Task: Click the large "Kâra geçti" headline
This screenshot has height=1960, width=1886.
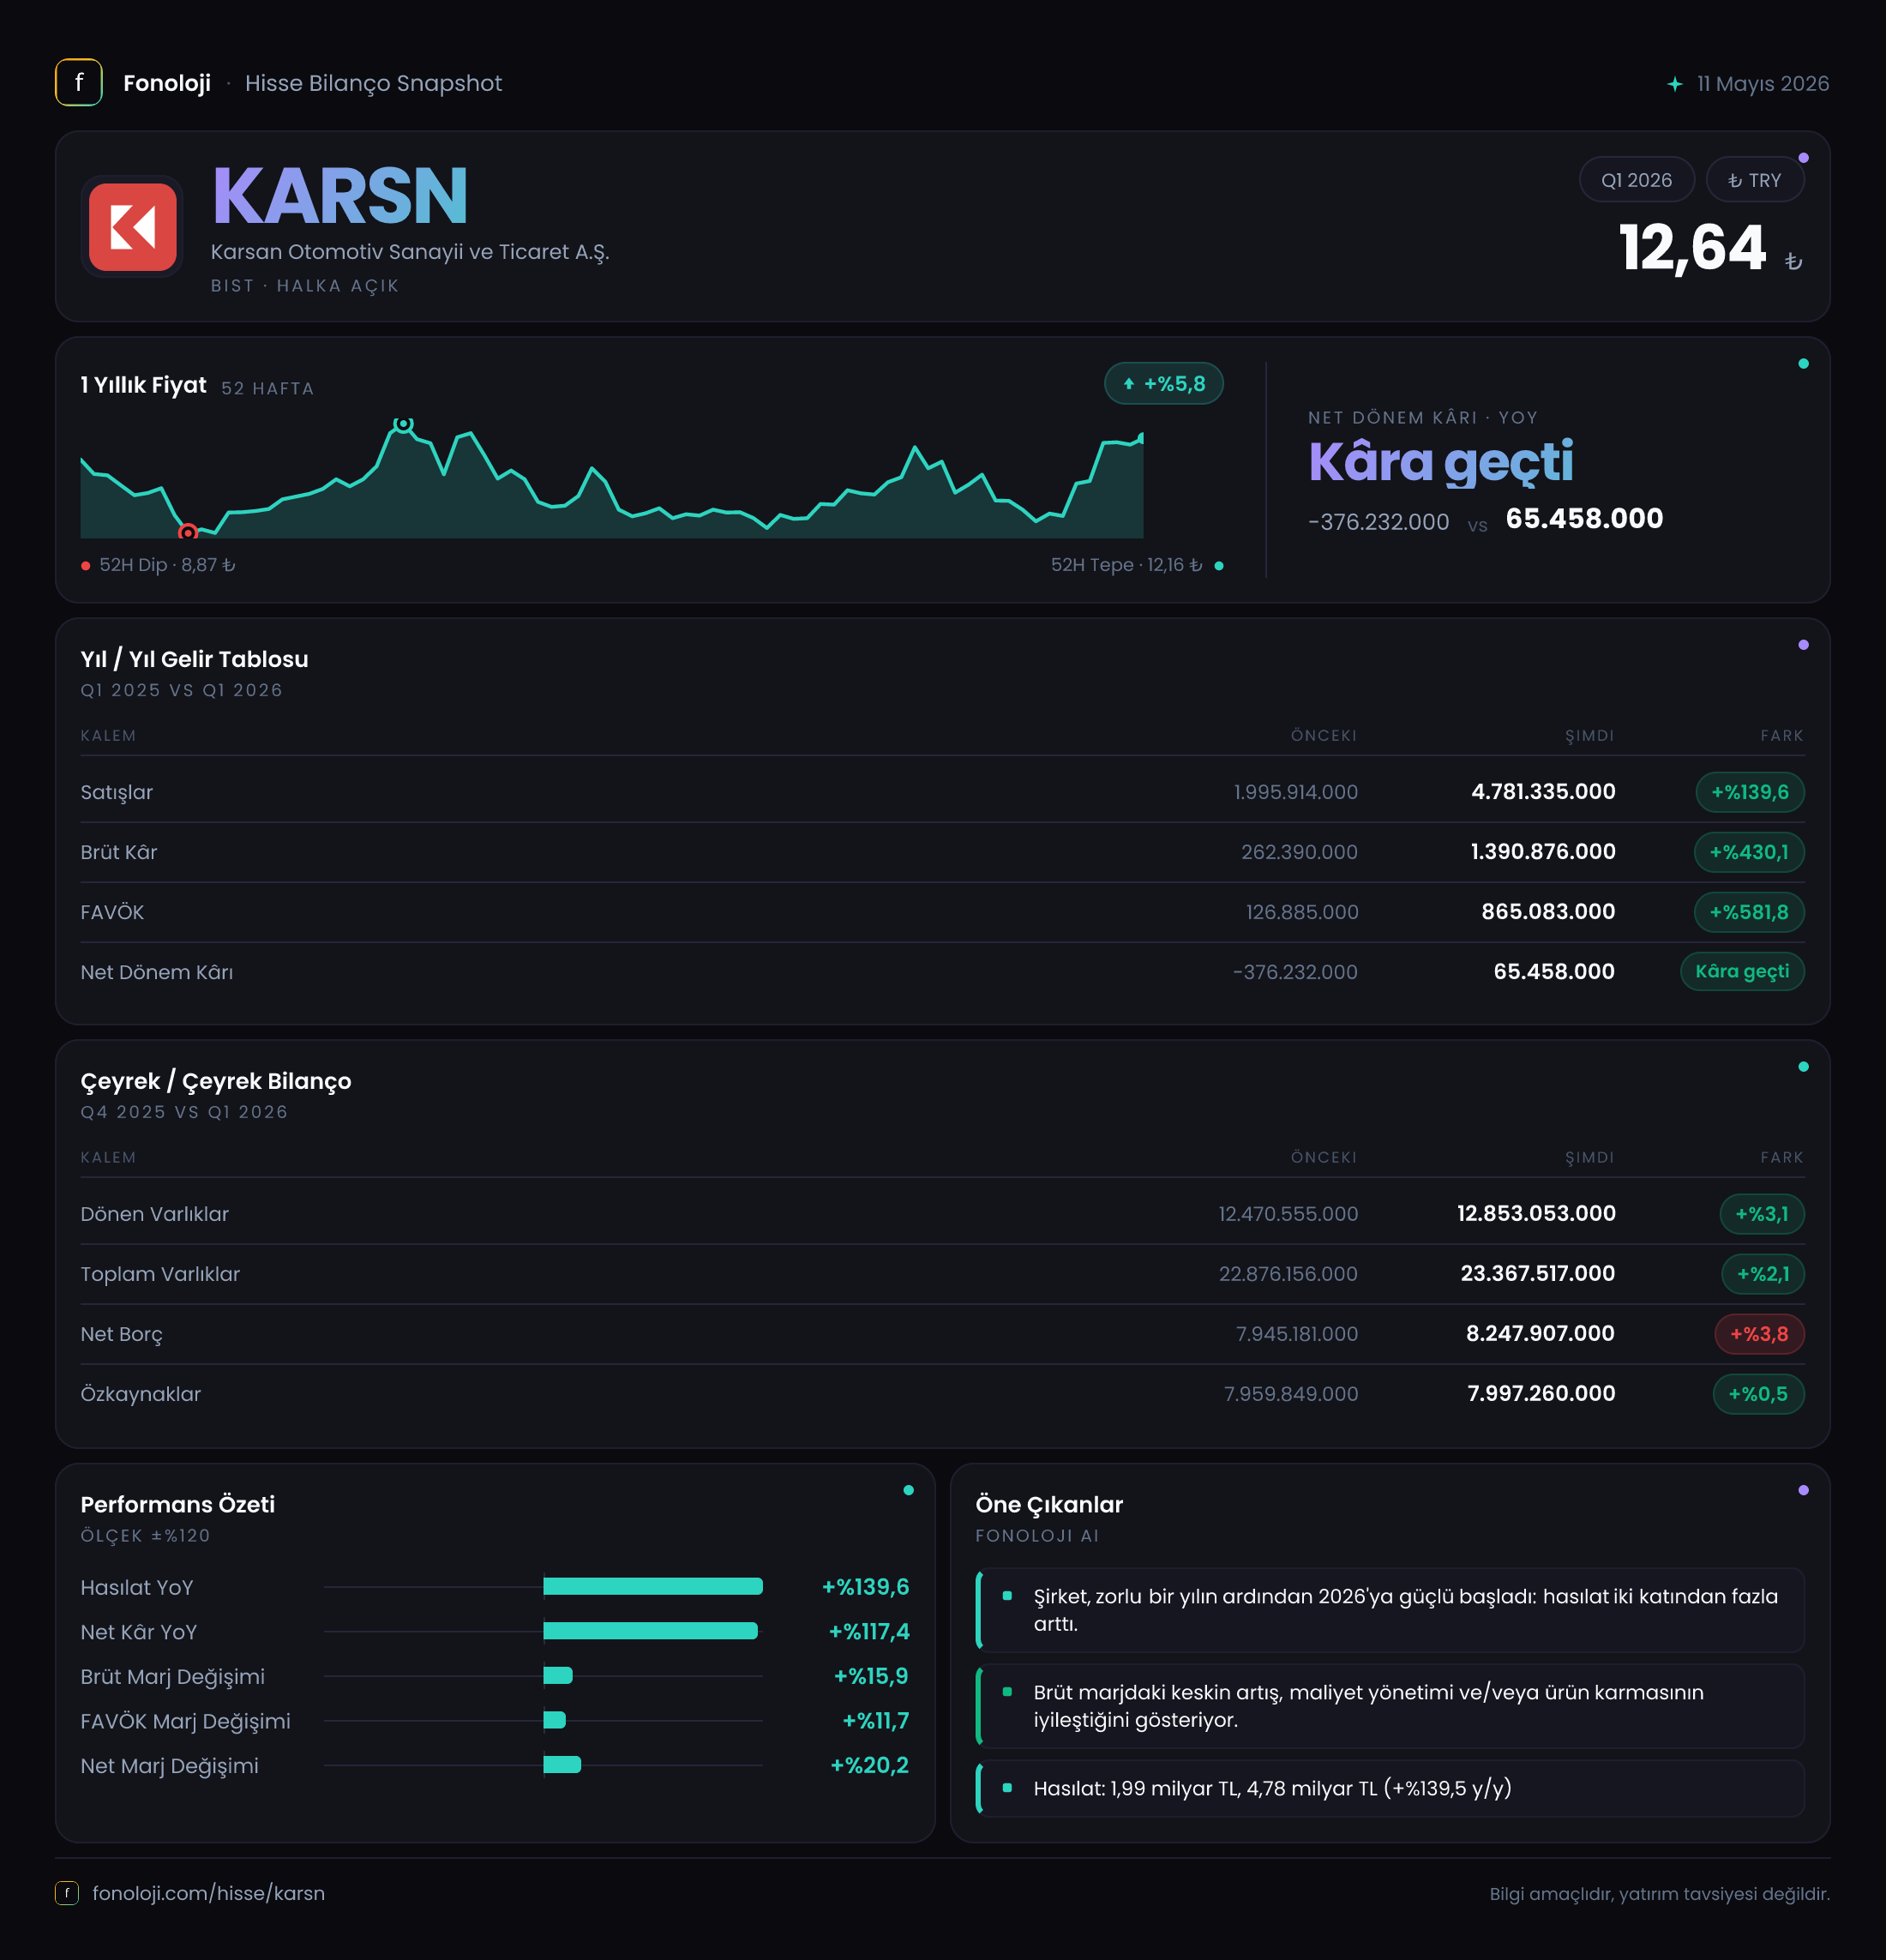Action: coord(1441,463)
